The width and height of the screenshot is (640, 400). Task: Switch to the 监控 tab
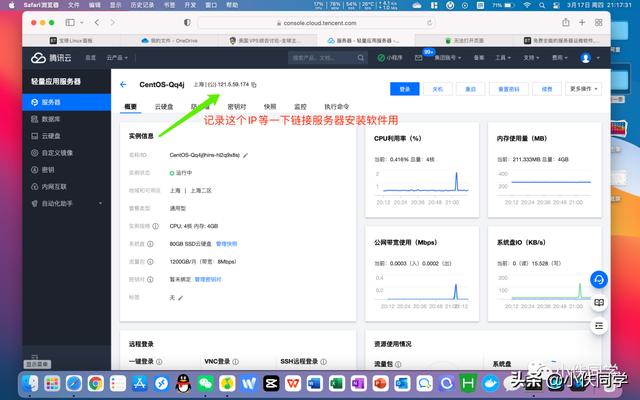[x=300, y=107]
